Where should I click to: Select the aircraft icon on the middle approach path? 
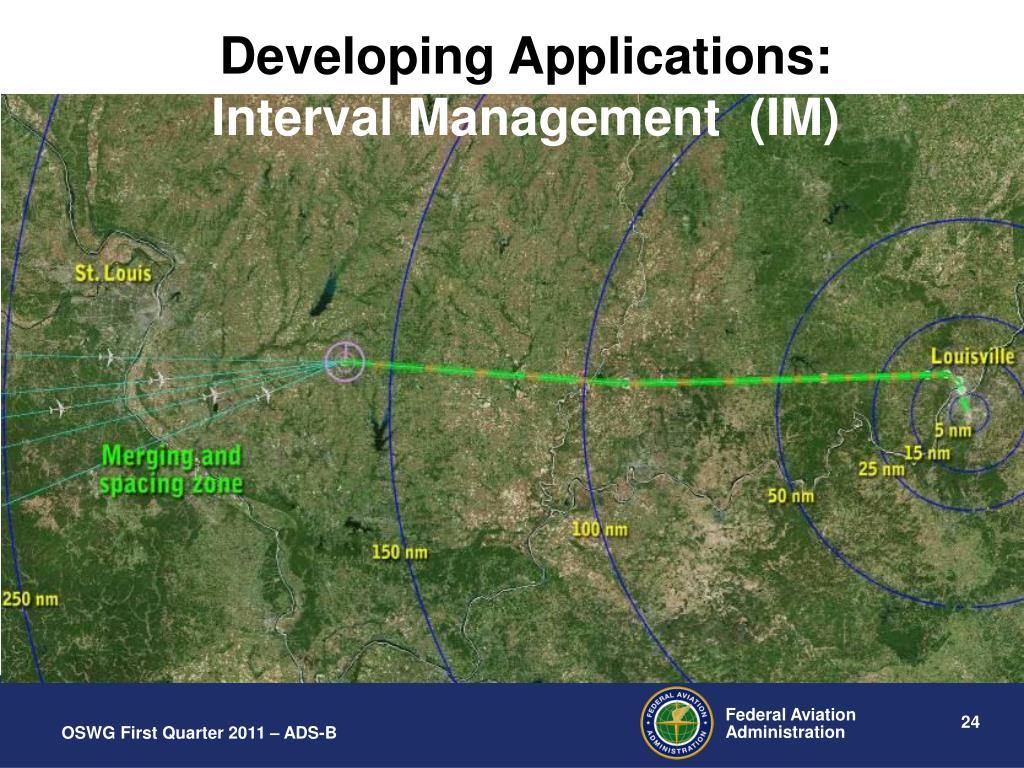[214, 394]
